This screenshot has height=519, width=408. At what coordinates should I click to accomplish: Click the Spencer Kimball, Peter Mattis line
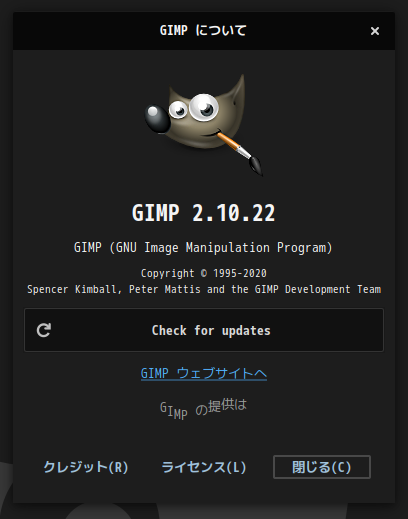[204, 289]
